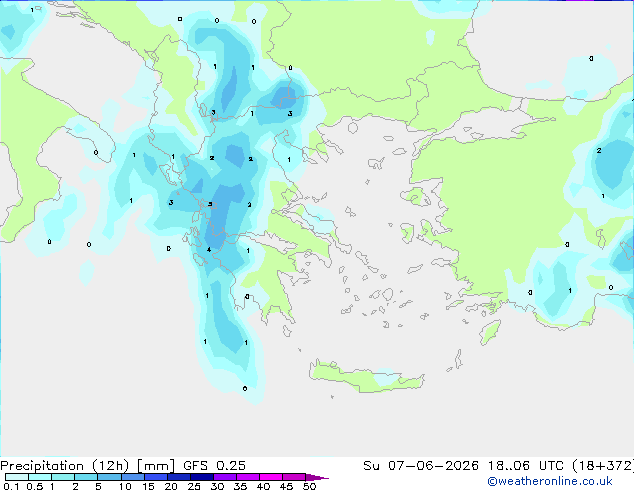
Task: Click the 0.1–0.5 mm legend color box
Action: (17, 477)
